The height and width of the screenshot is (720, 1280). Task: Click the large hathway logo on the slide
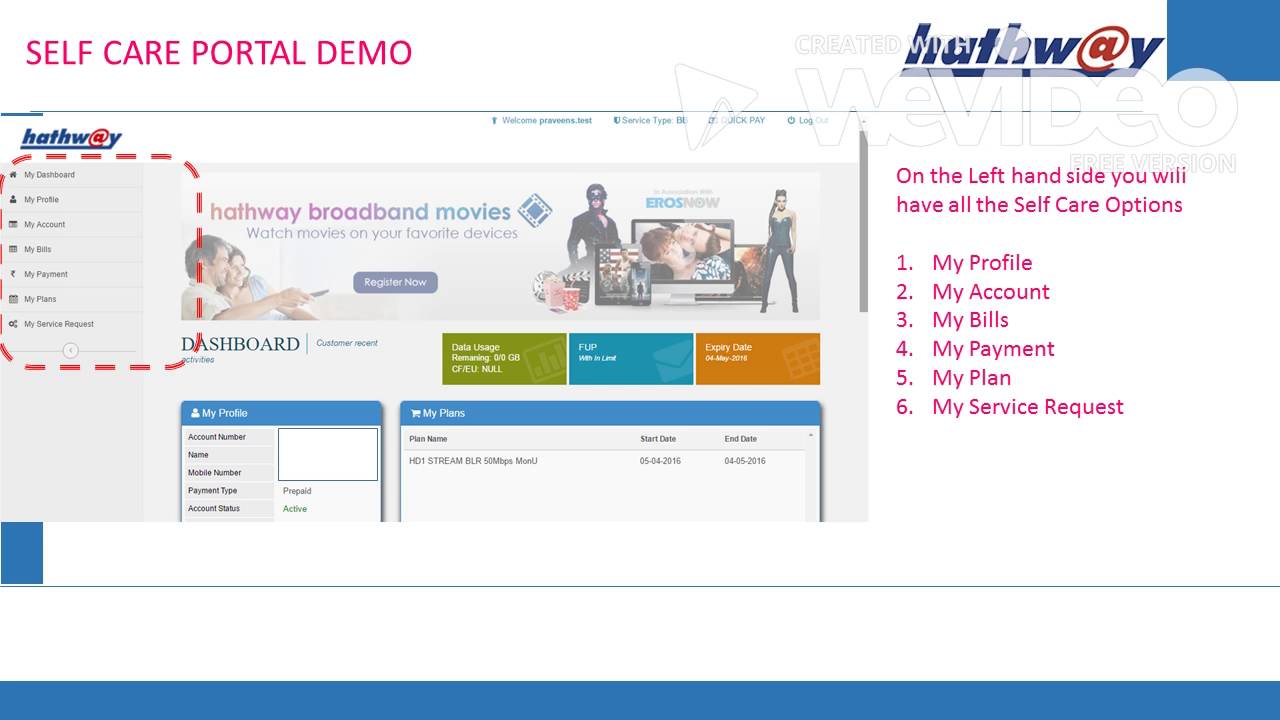pos(1032,50)
